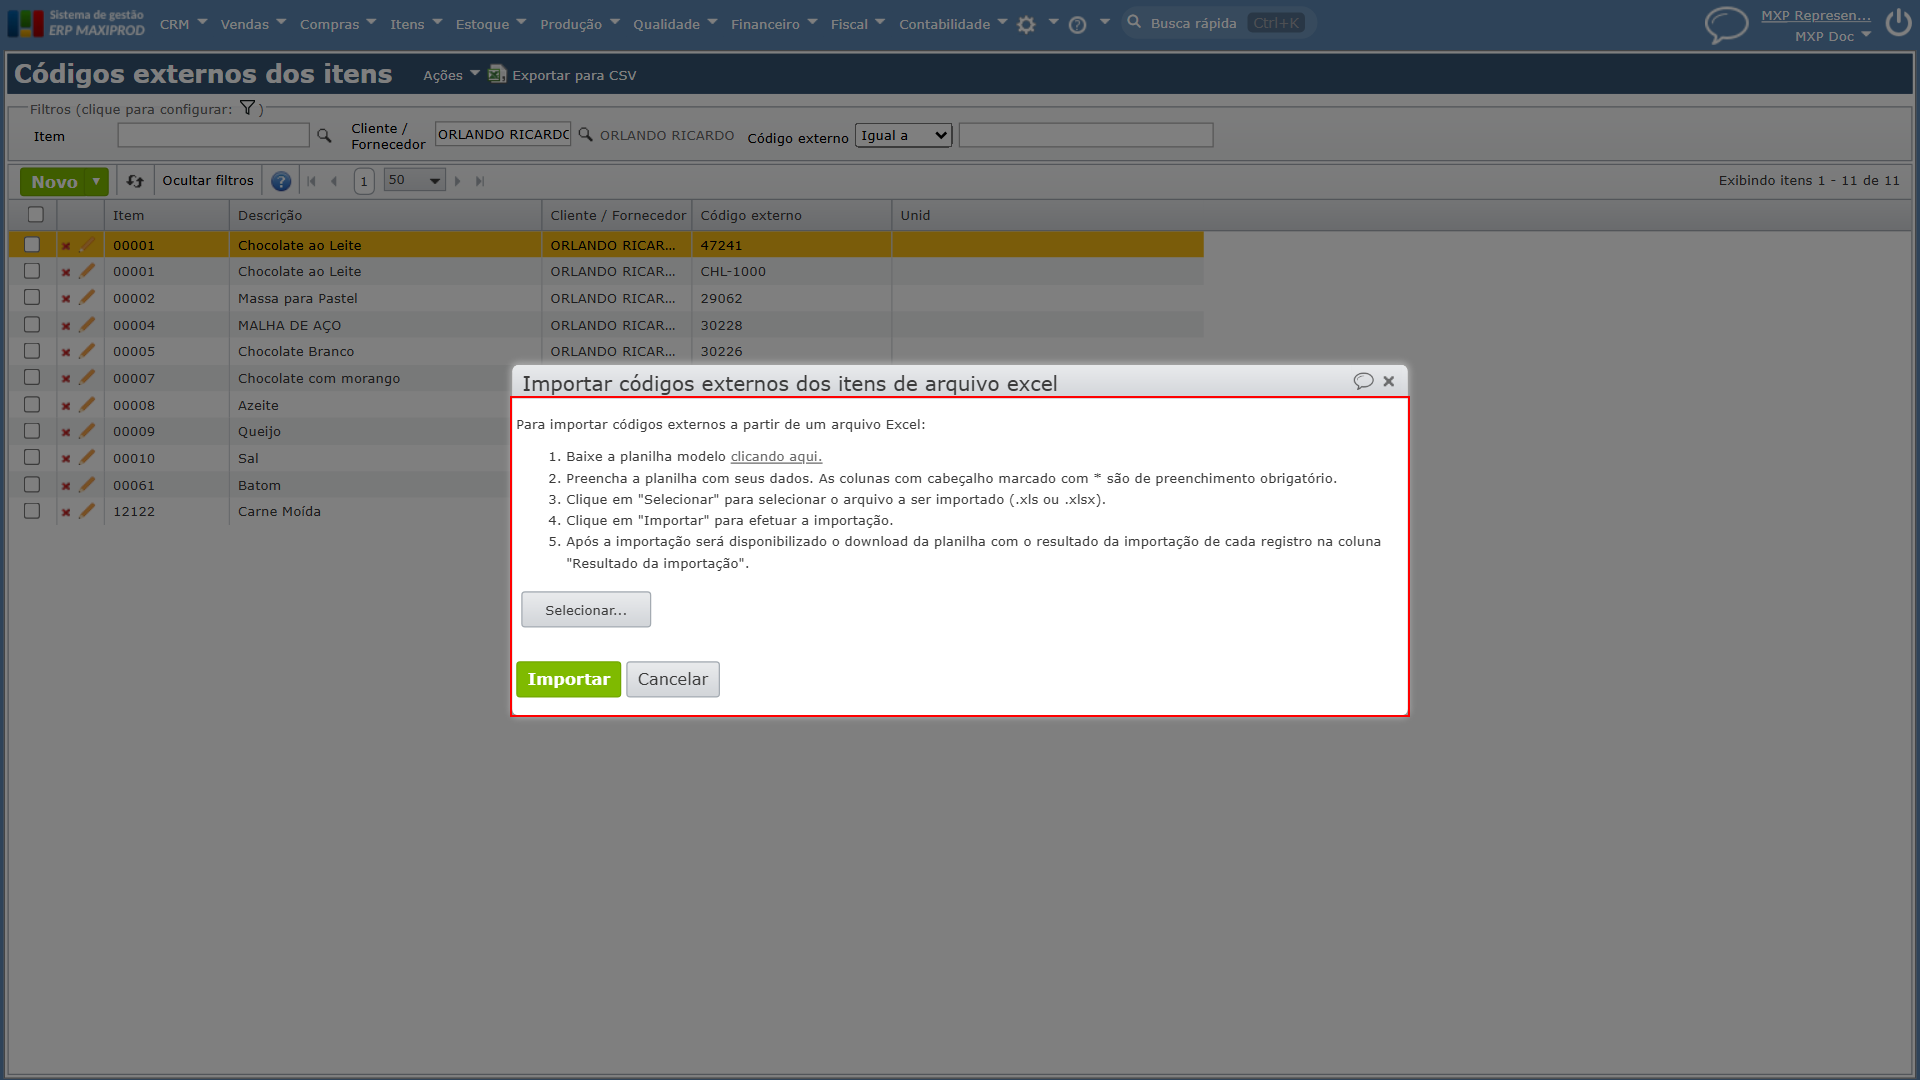The height and width of the screenshot is (1080, 1920).
Task: Open the Itens menu
Action: [x=416, y=24]
